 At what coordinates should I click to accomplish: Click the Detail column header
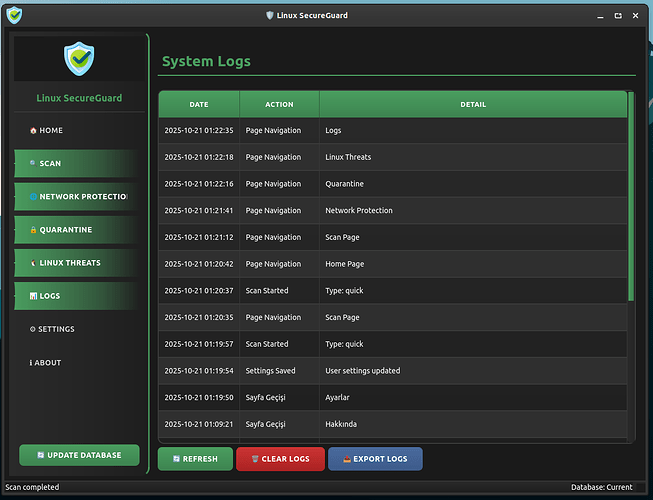click(473, 105)
